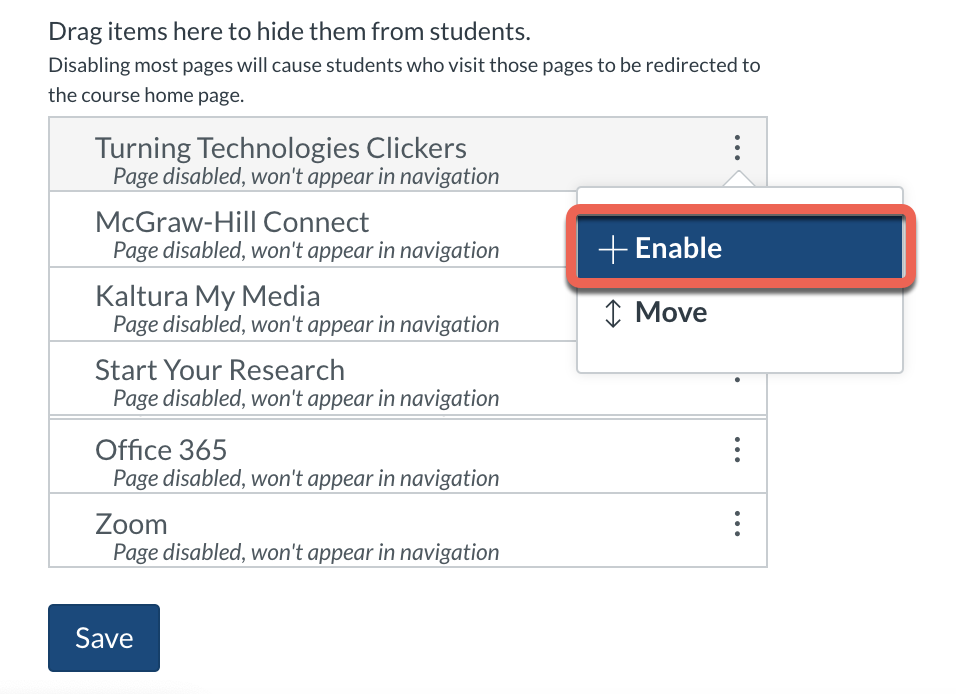Click the "Page disabled" status under Zoom
The width and height of the screenshot is (956, 694).
pos(306,552)
